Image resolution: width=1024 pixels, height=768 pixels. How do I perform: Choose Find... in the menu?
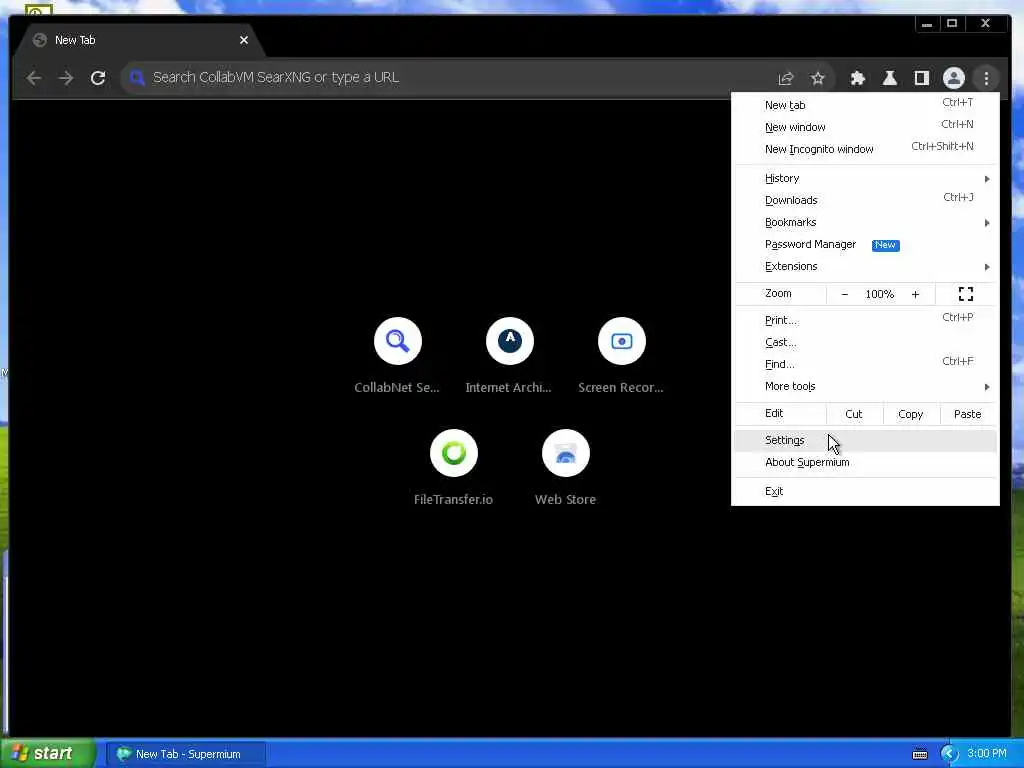pos(865,364)
